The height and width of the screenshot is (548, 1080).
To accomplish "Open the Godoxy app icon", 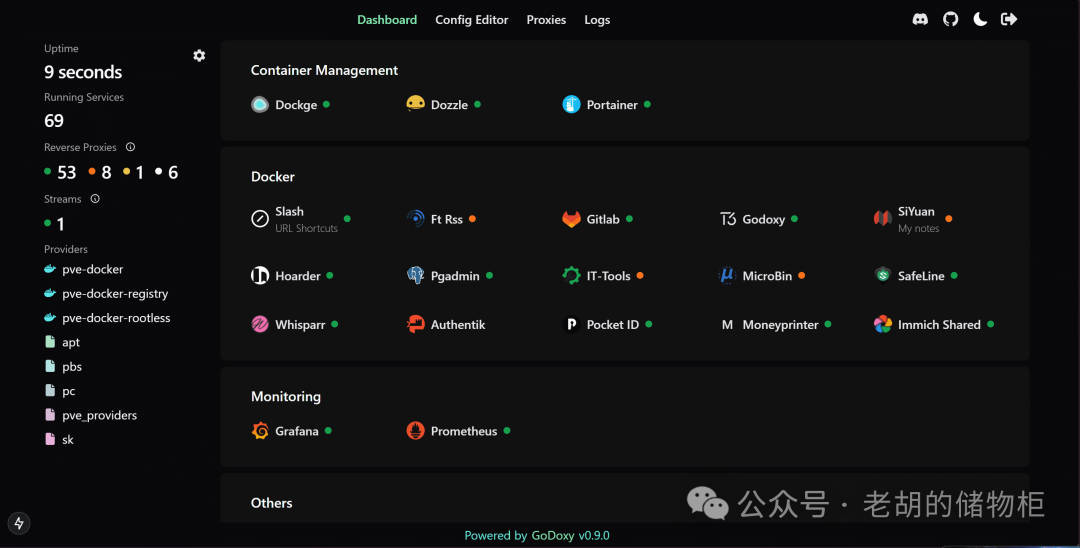I will click(x=727, y=219).
